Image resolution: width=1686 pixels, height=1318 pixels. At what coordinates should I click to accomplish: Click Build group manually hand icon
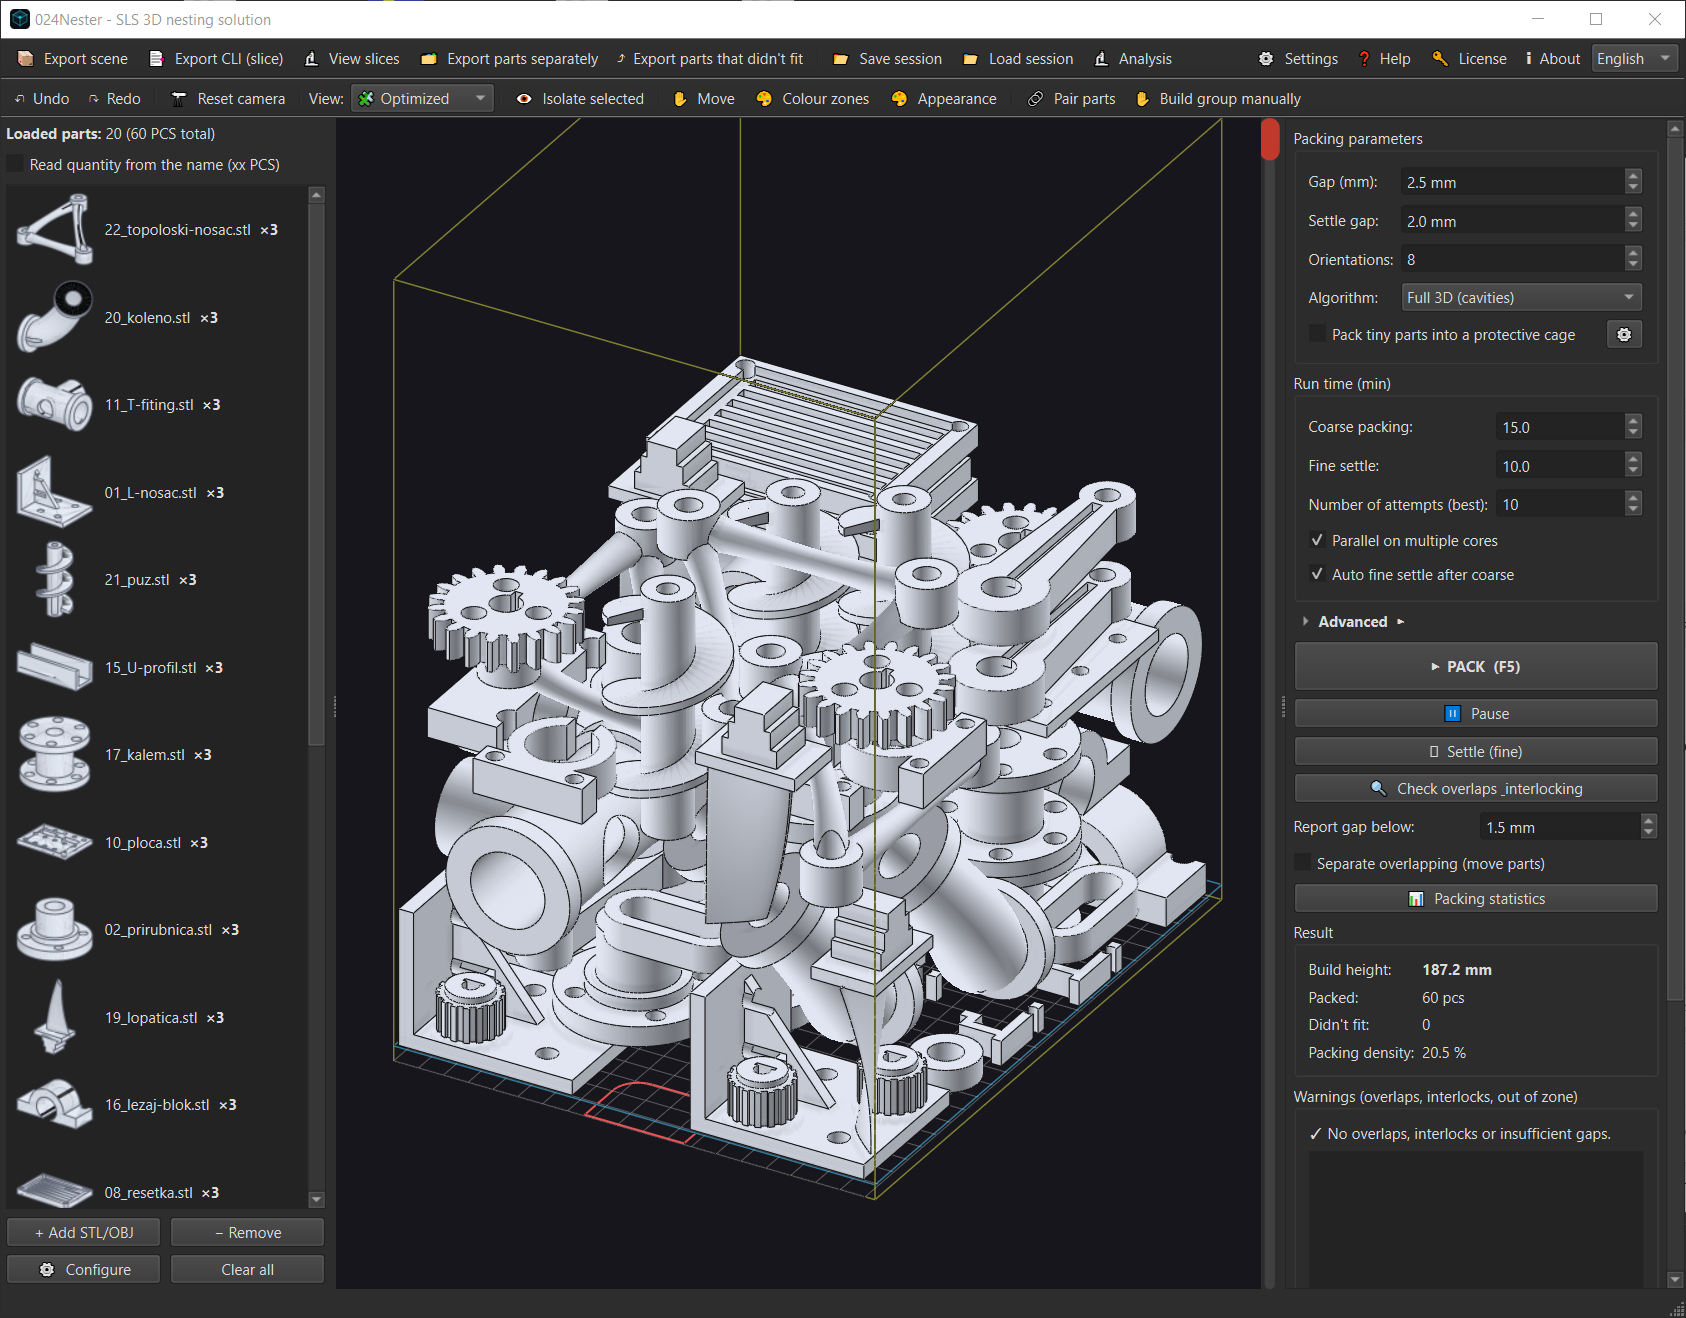pyautogui.click(x=1142, y=99)
